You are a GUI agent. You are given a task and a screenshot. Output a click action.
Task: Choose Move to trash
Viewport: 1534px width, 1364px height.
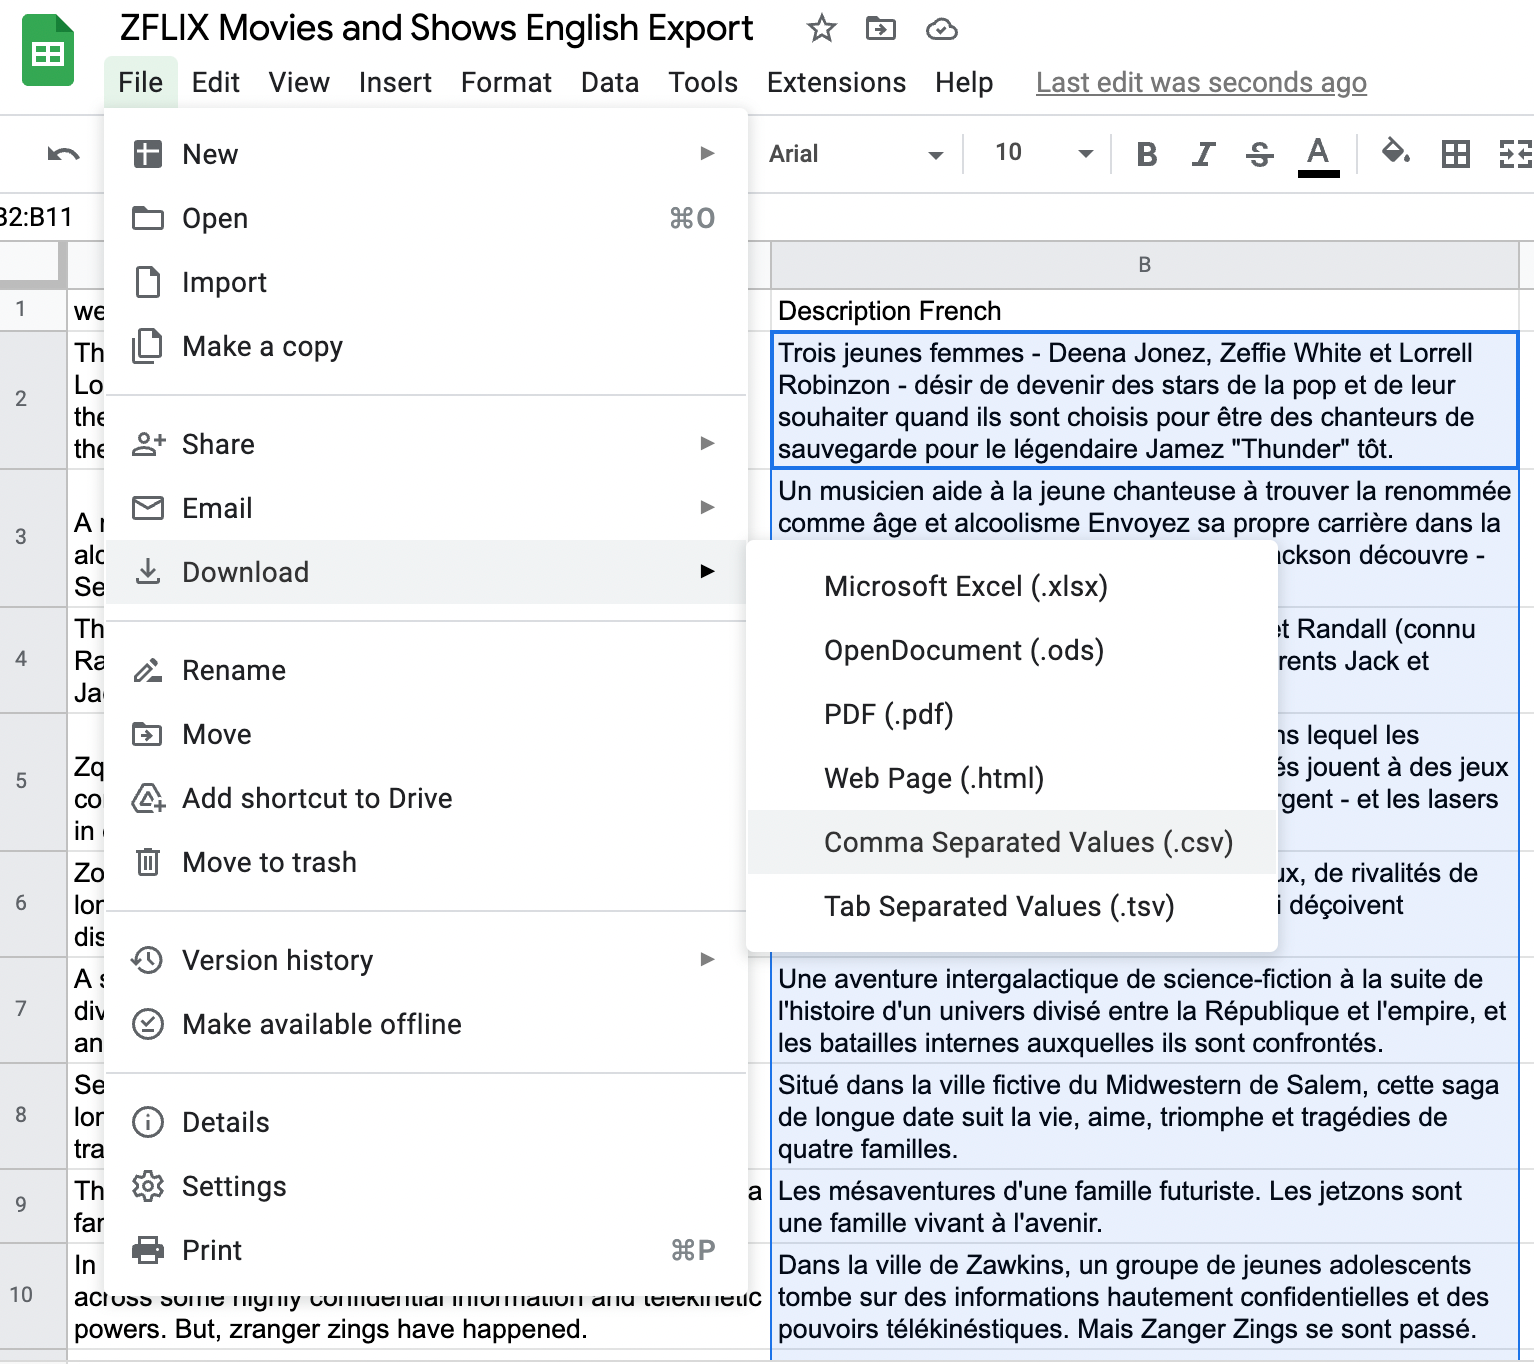425,862
